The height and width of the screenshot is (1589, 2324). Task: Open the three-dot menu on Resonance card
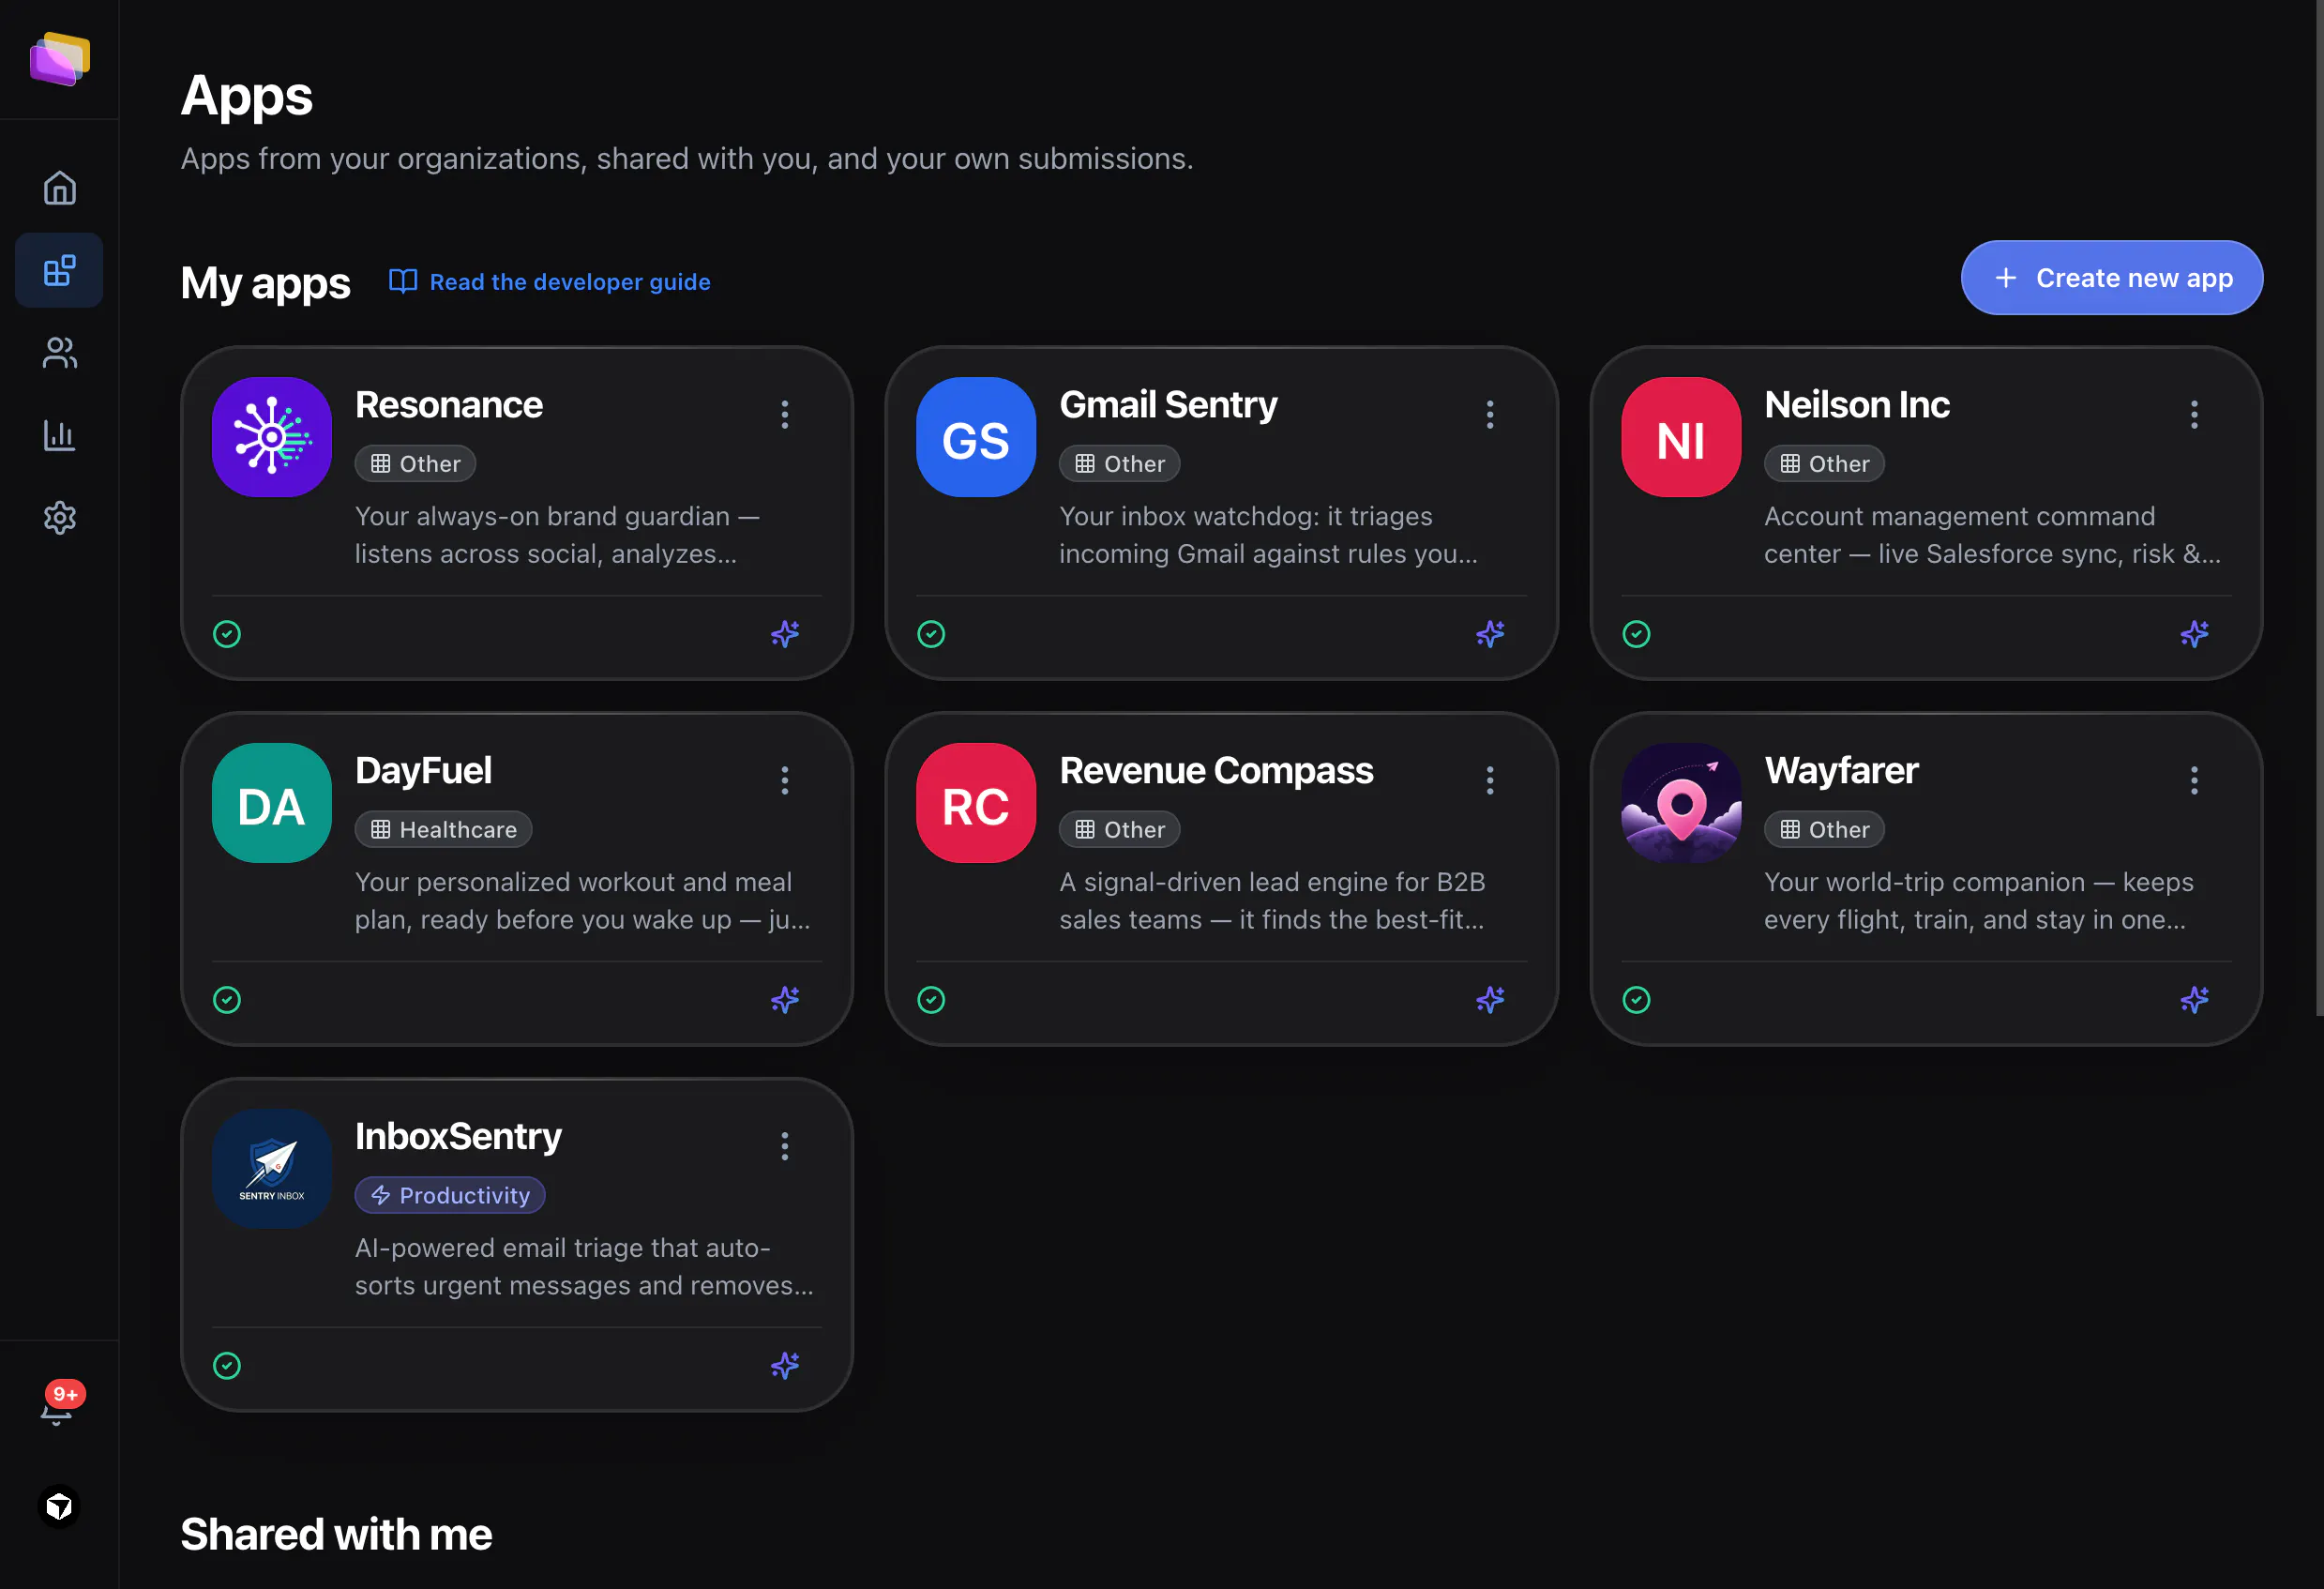(x=785, y=414)
